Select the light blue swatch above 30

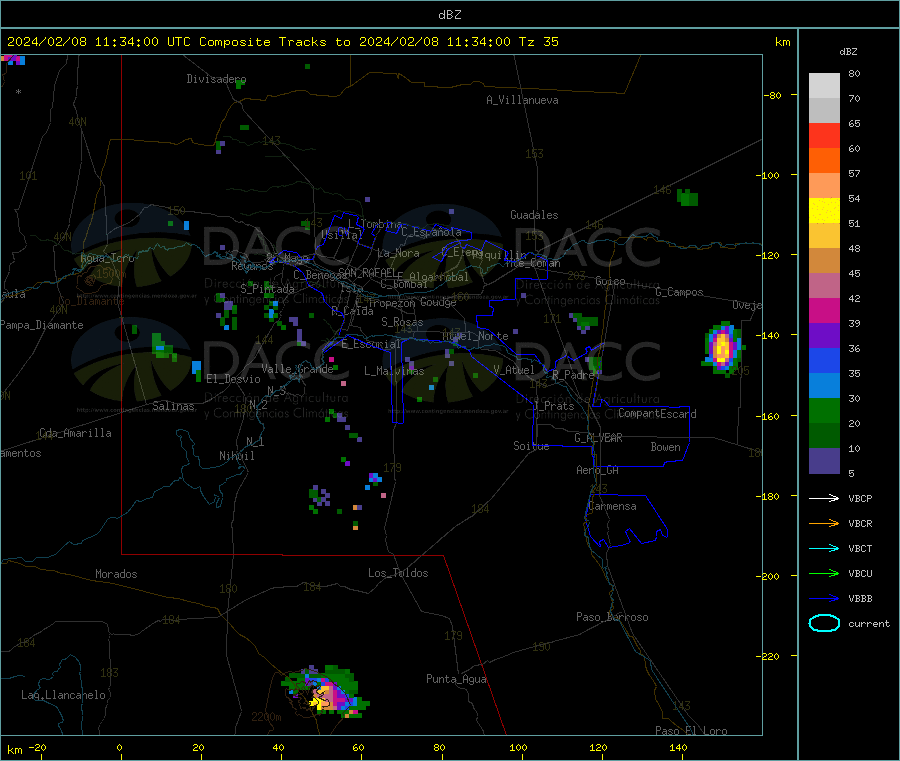pos(824,386)
